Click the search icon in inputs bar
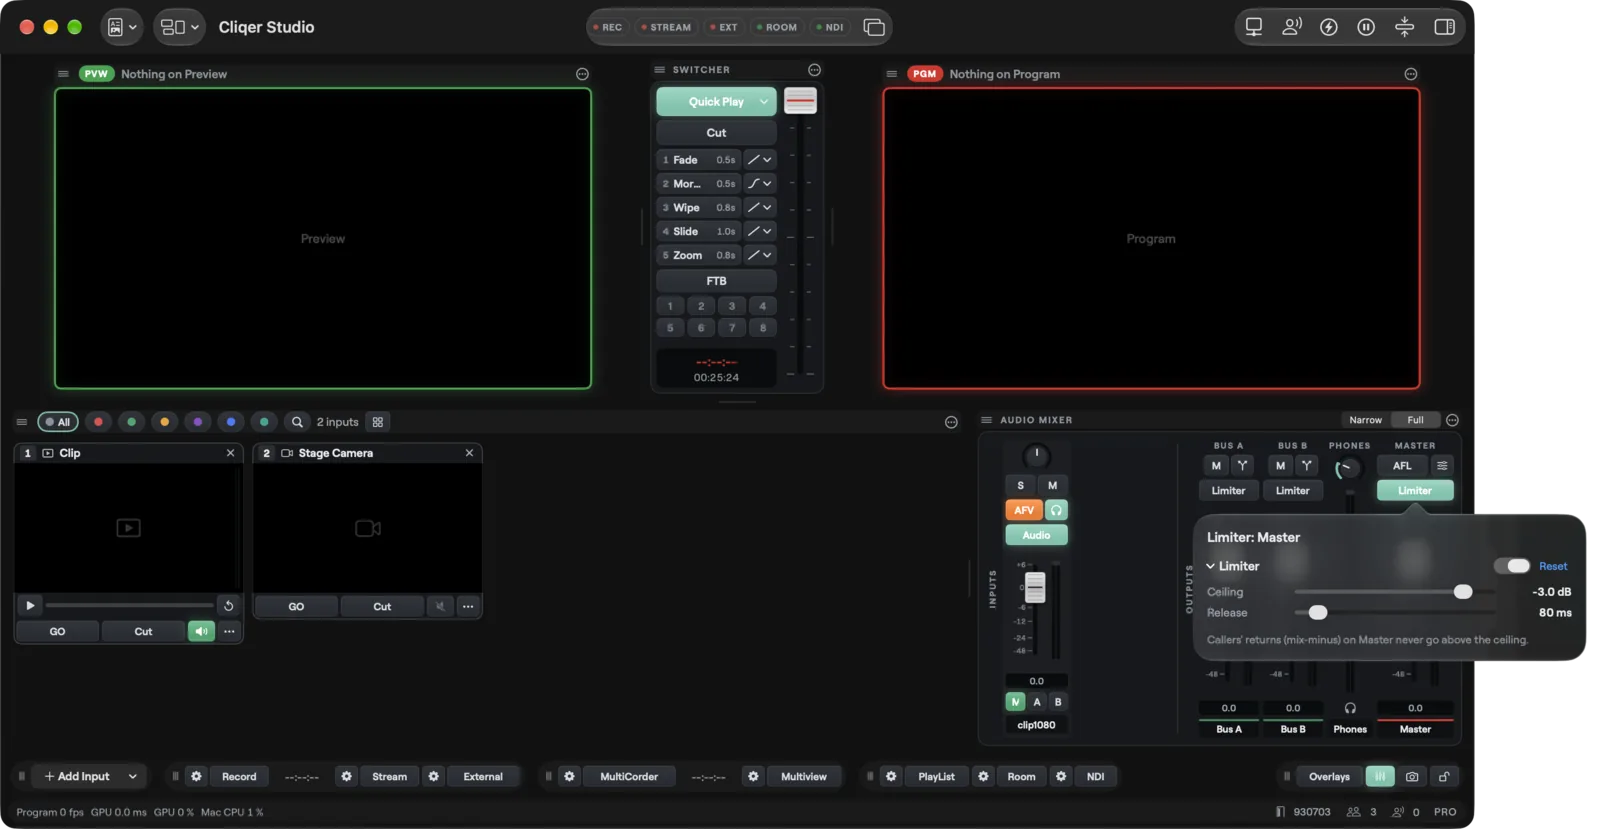 (x=297, y=422)
